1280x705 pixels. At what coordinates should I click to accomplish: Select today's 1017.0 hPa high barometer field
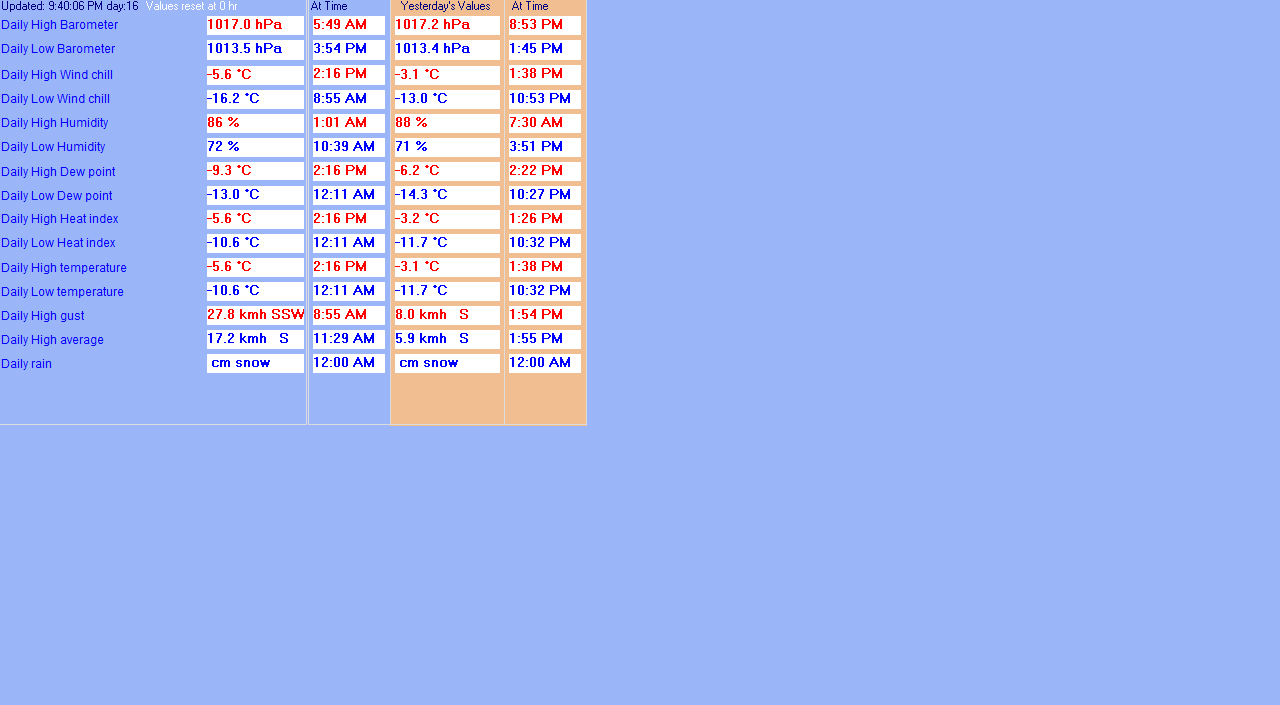[255, 25]
